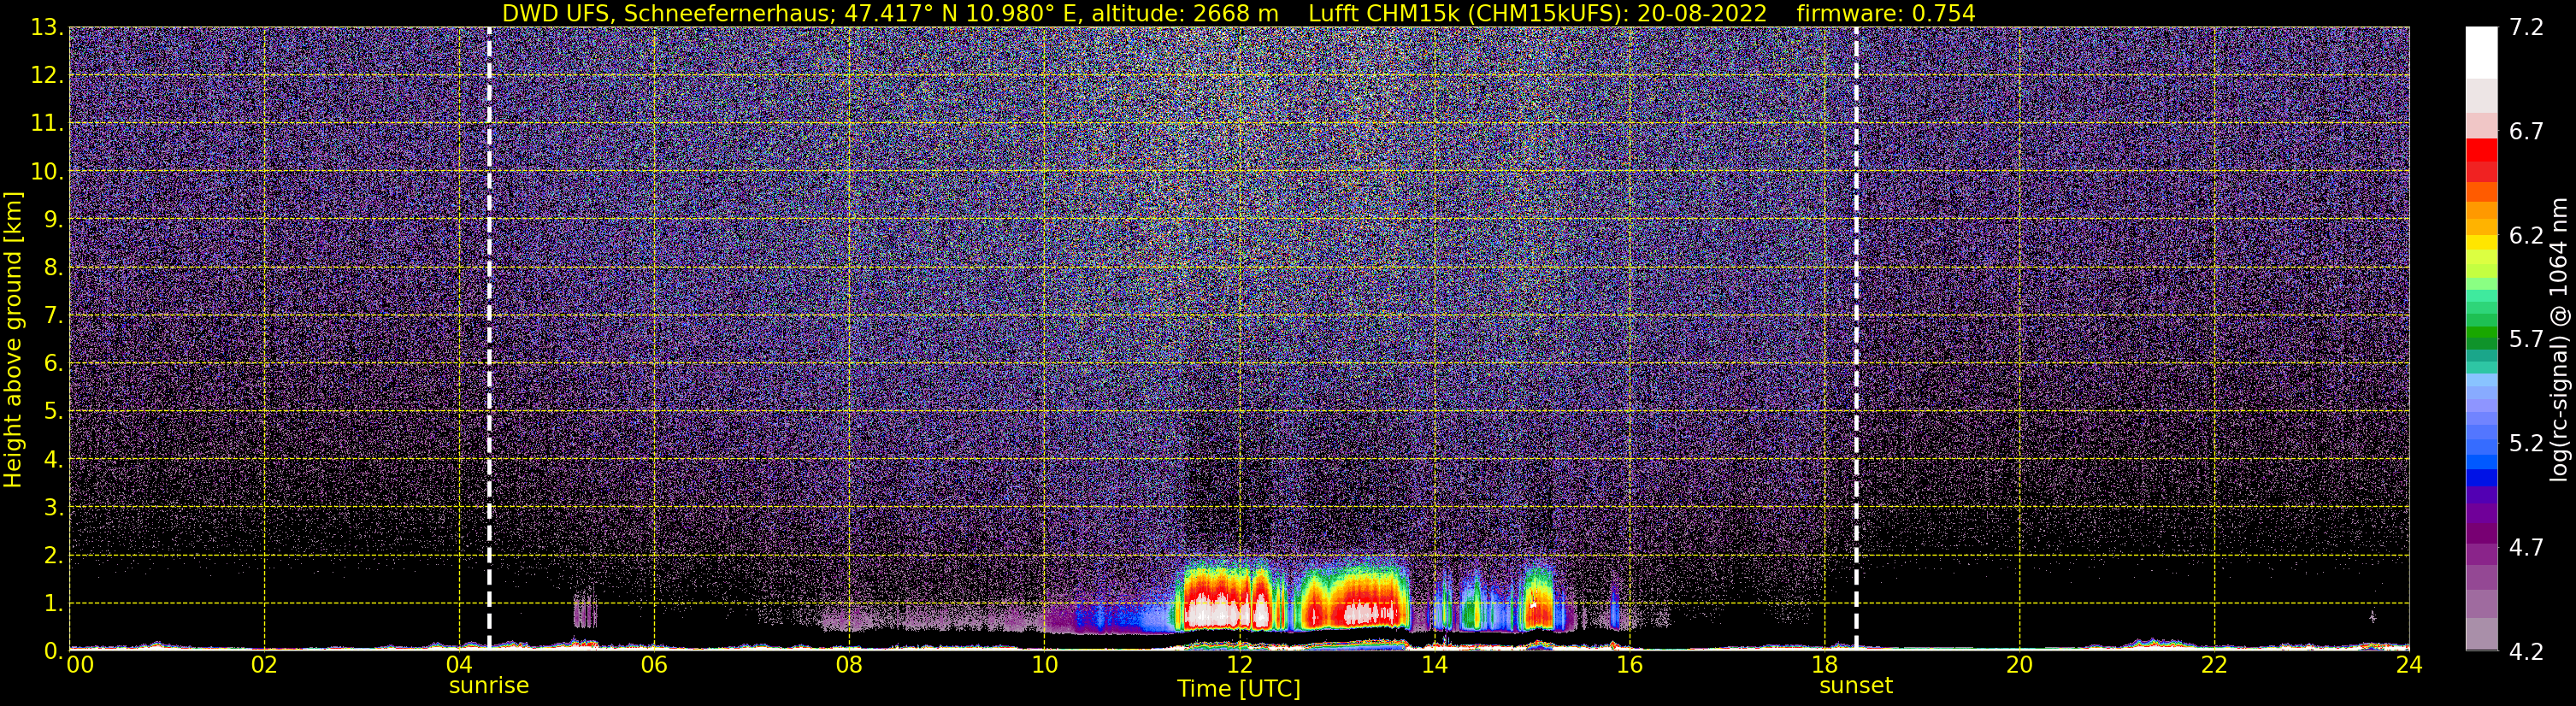The height and width of the screenshot is (706, 2576).
Task: Click the 'Time [UTC]' axis label
Action: [1239, 689]
